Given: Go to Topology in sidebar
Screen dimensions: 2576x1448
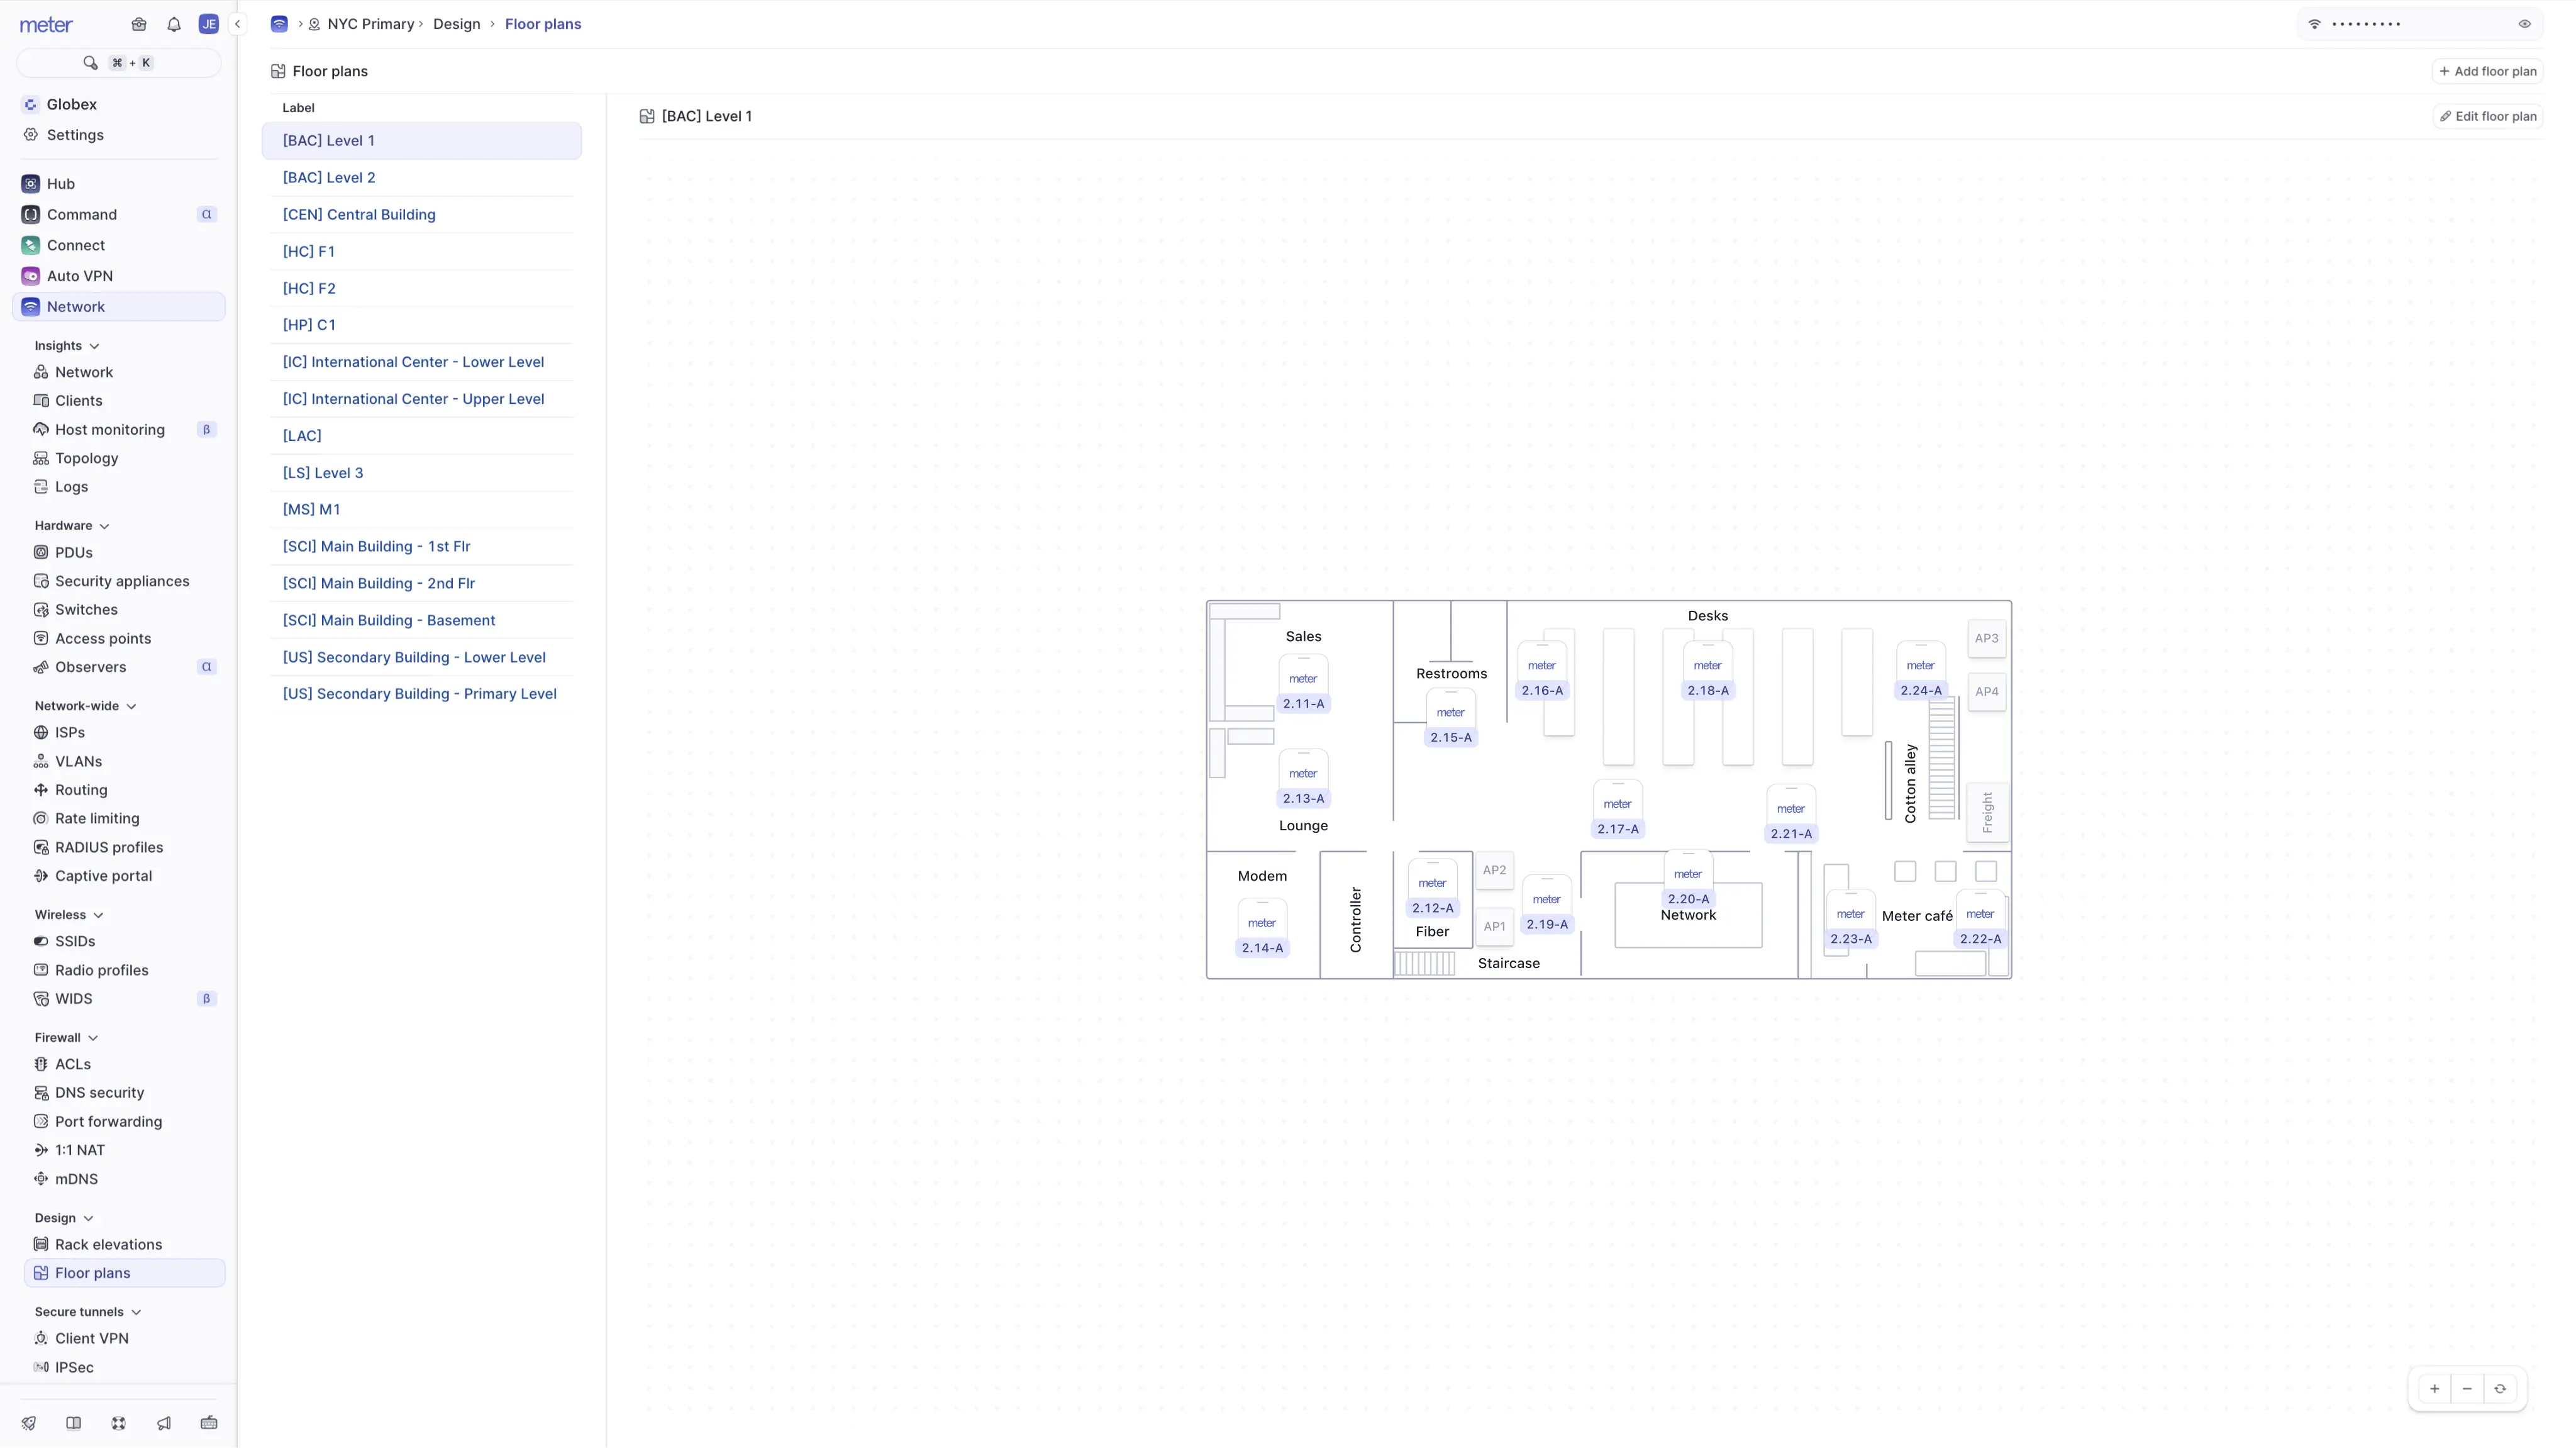Looking at the screenshot, I should tap(86, 458).
